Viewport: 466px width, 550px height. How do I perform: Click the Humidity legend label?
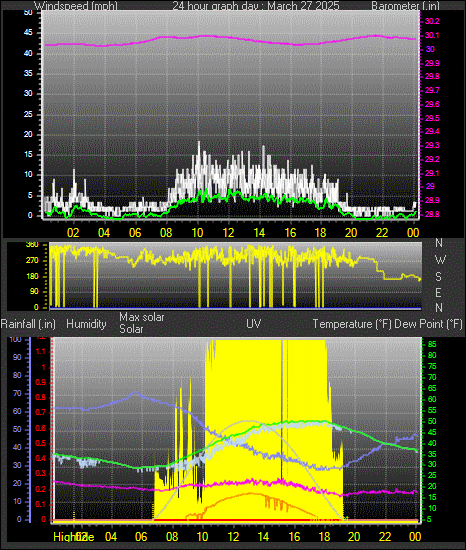pyautogui.click(x=86, y=324)
